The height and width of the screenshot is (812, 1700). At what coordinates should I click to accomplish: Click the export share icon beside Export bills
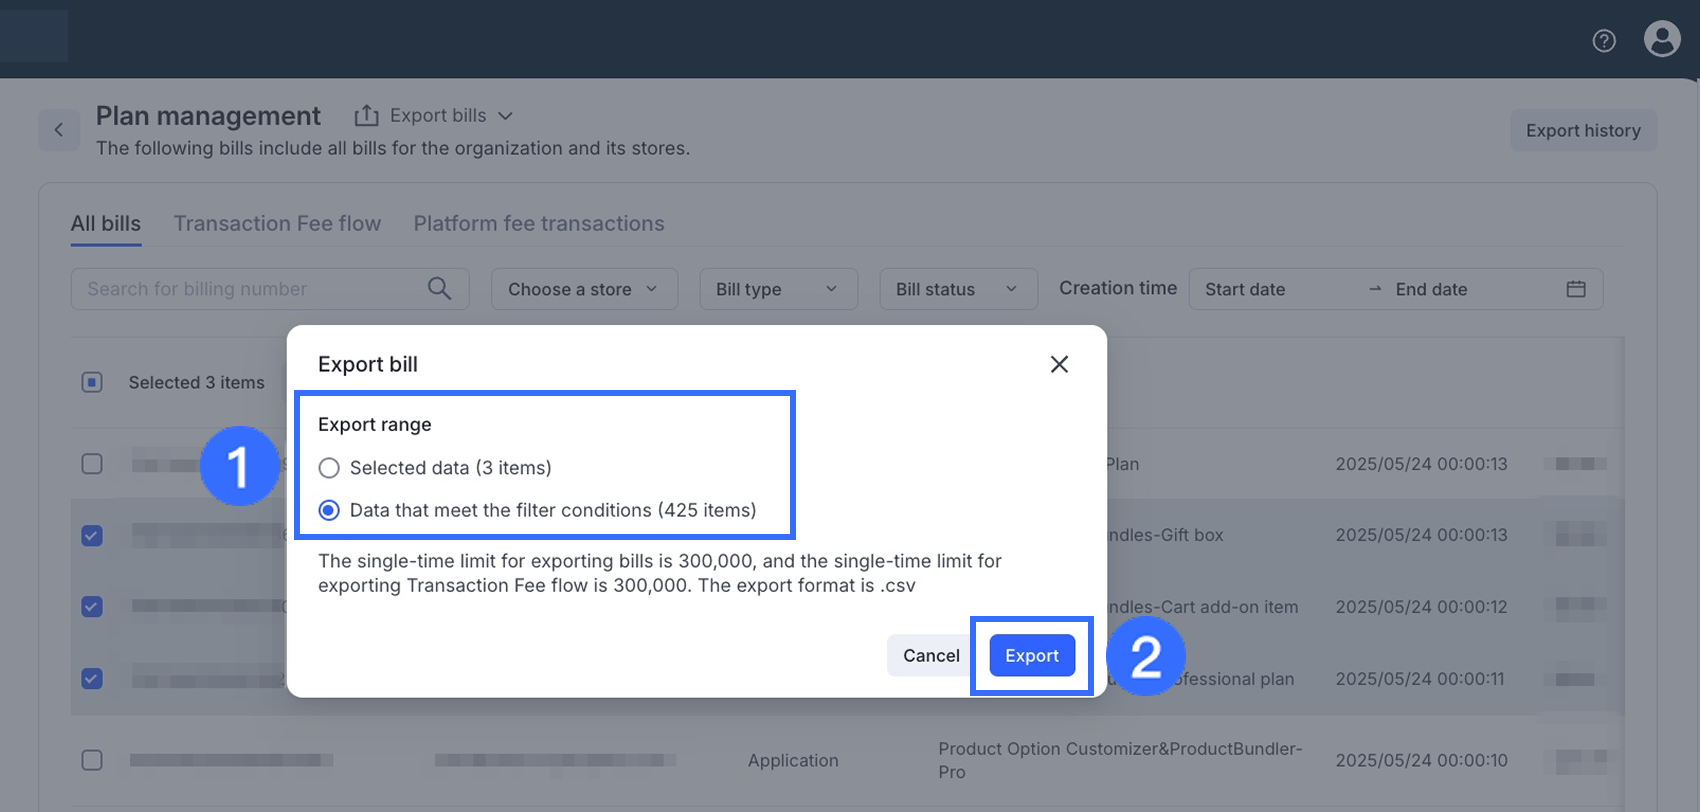[x=366, y=116]
